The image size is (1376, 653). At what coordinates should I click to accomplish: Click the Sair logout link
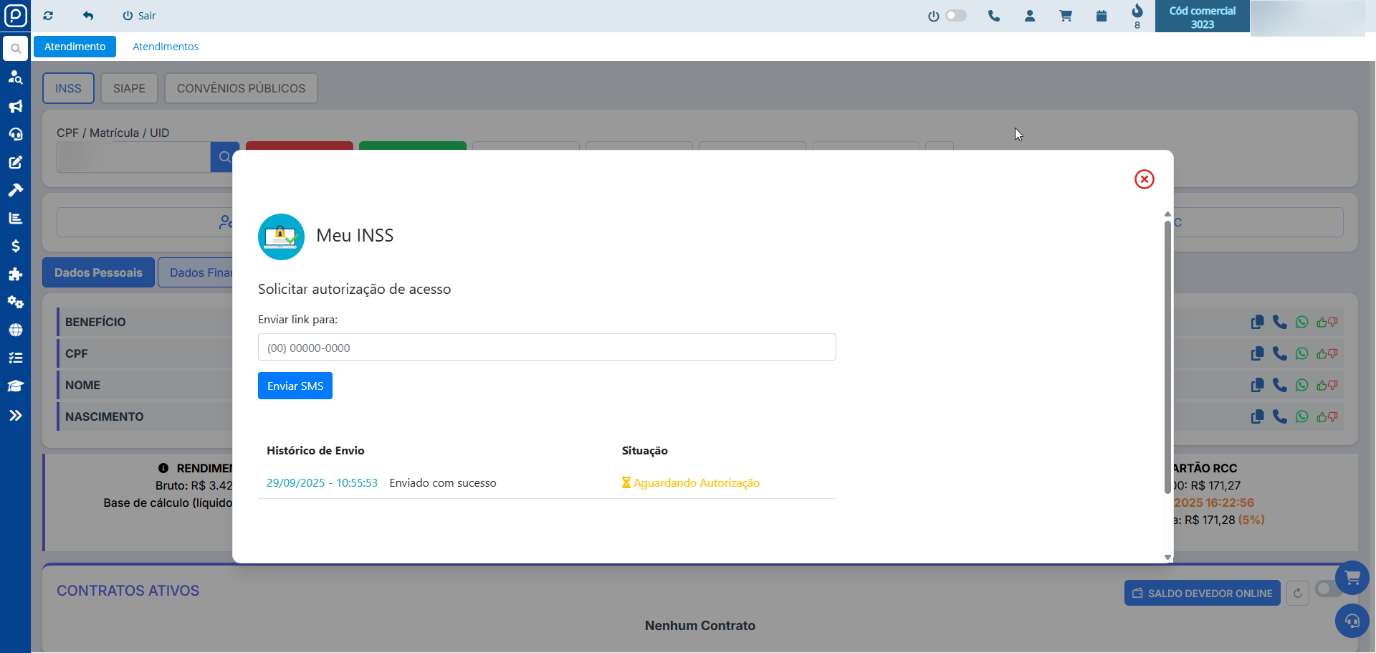coord(139,16)
